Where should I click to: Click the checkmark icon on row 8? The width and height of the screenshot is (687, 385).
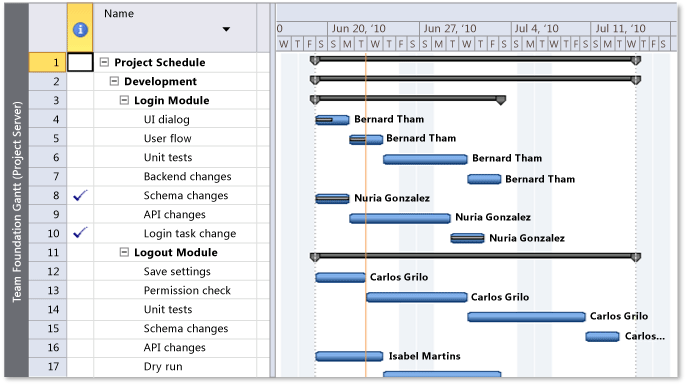pos(81,195)
